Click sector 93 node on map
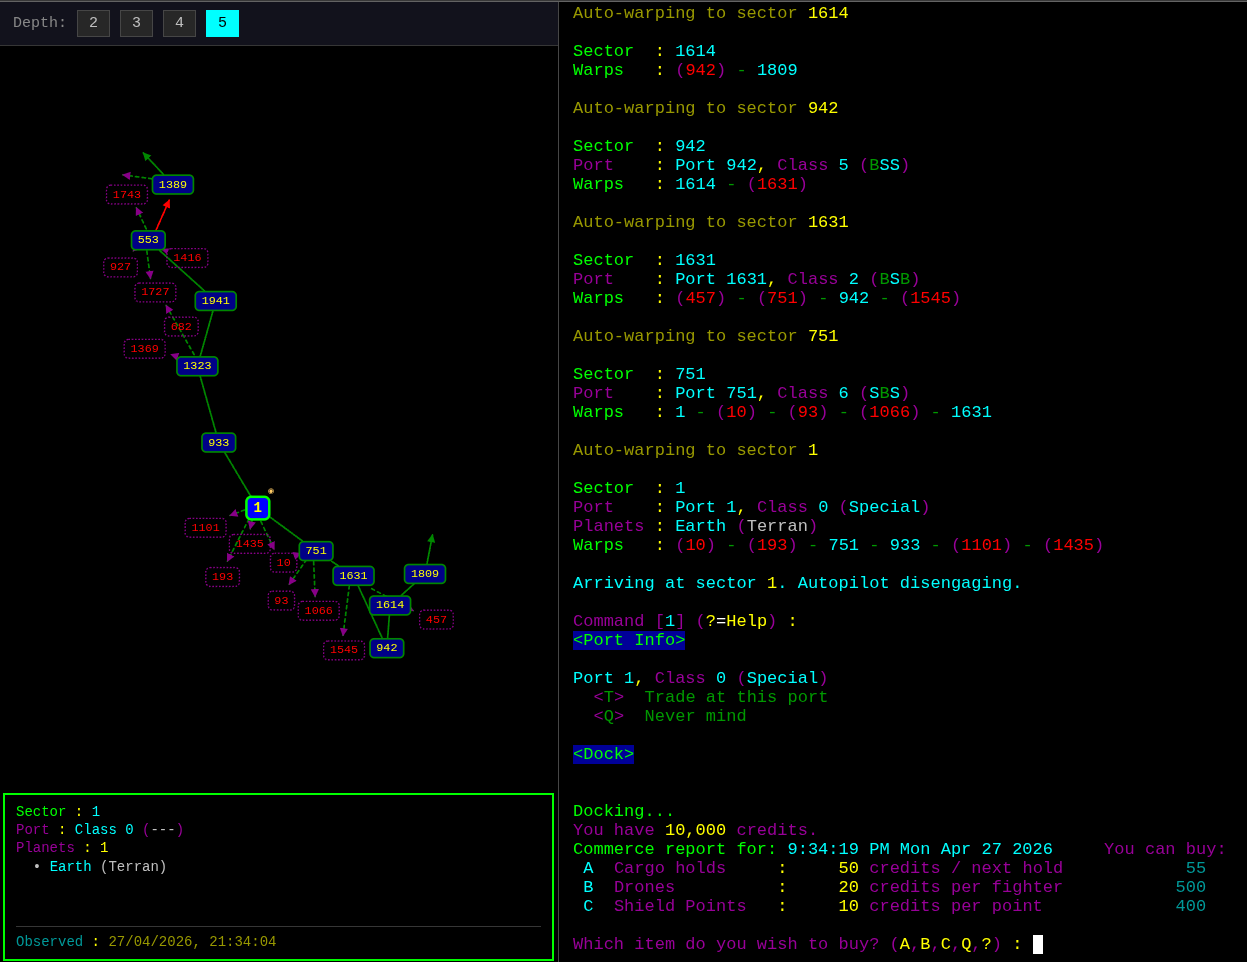The image size is (1247, 962). coord(281,601)
